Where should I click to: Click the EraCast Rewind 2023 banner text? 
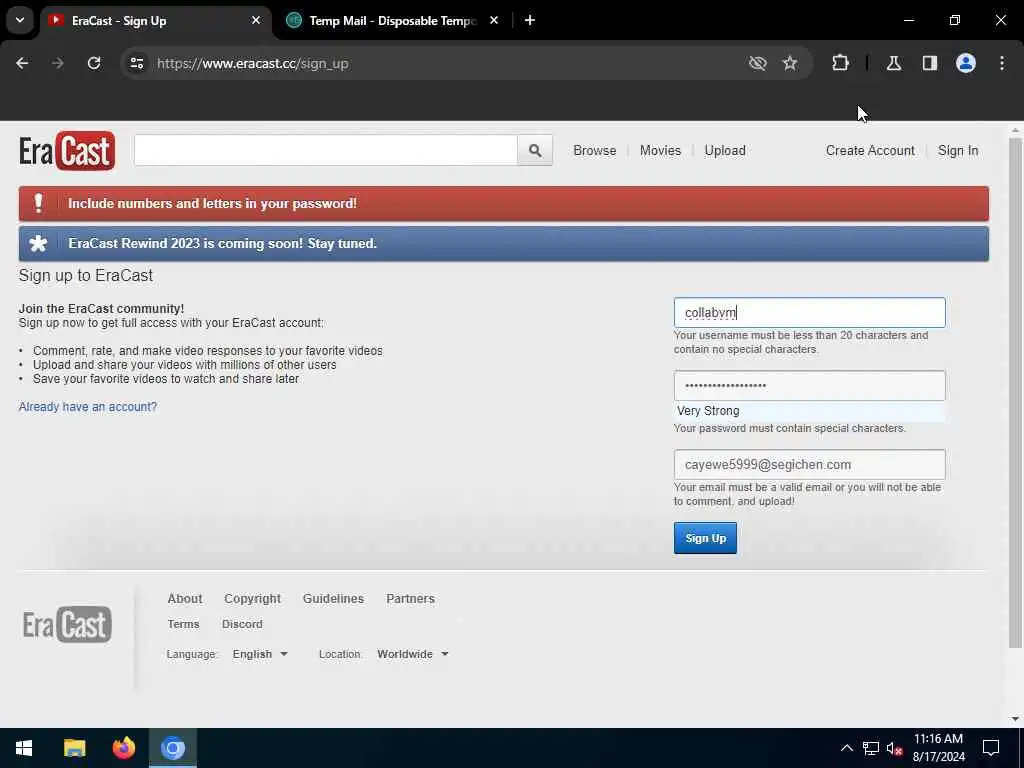pyautogui.click(x=223, y=244)
